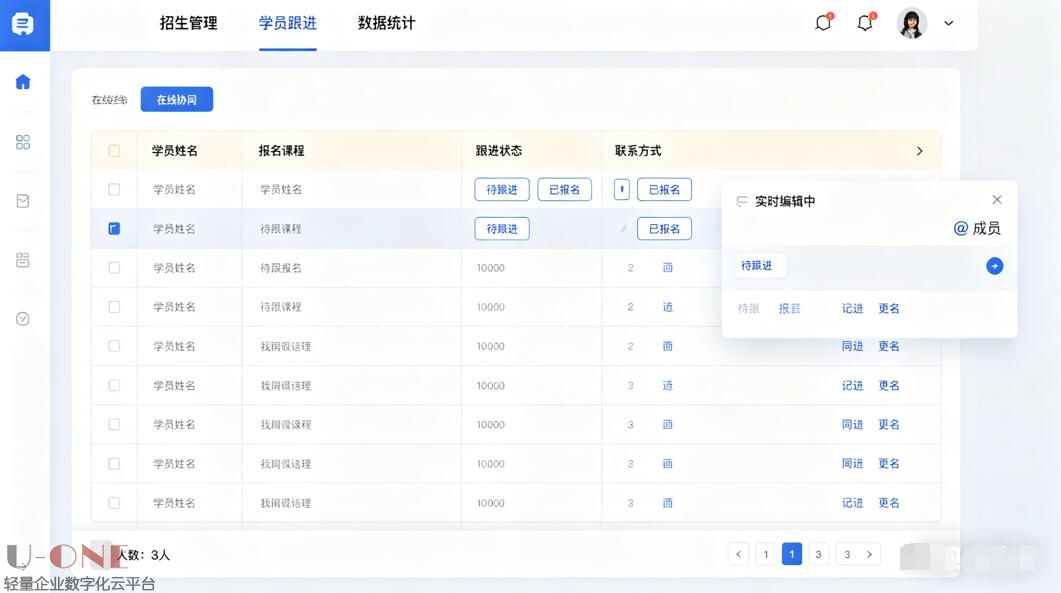
Task: Expand the chevron next to the profile avatar
Action: [948, 23]
